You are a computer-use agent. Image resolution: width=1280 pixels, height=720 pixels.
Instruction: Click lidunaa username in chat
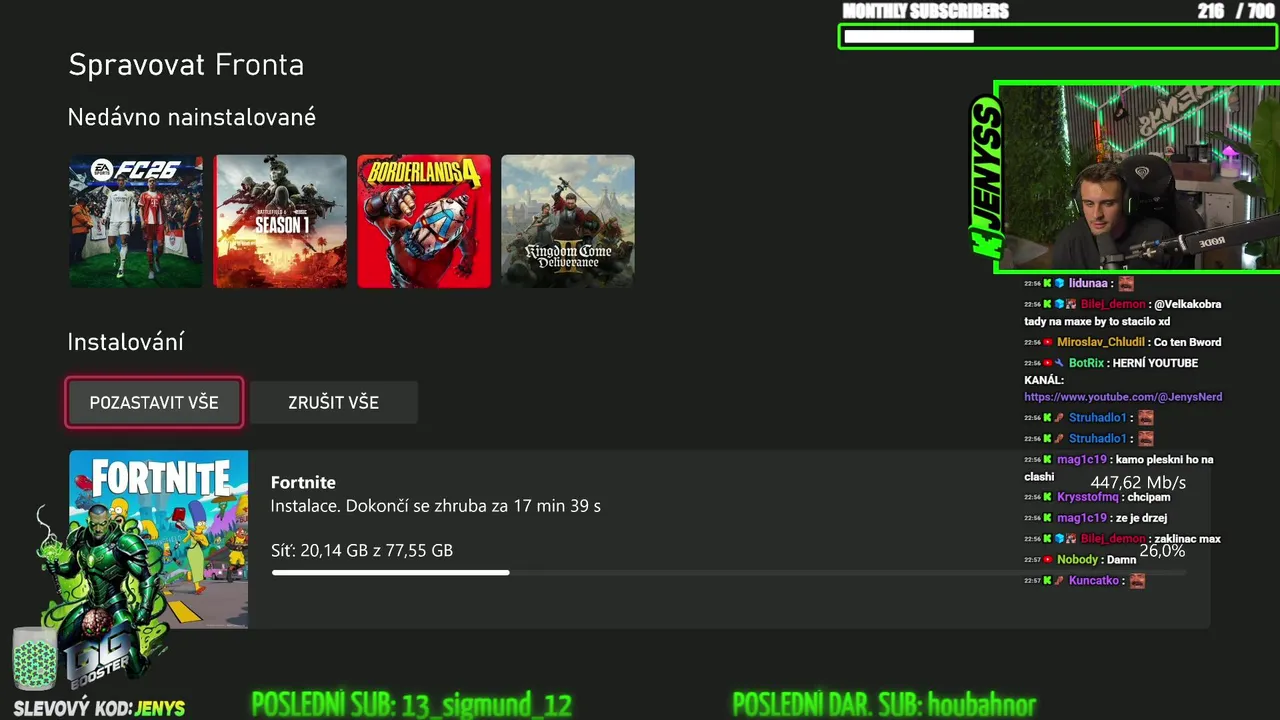(1088, 284)
